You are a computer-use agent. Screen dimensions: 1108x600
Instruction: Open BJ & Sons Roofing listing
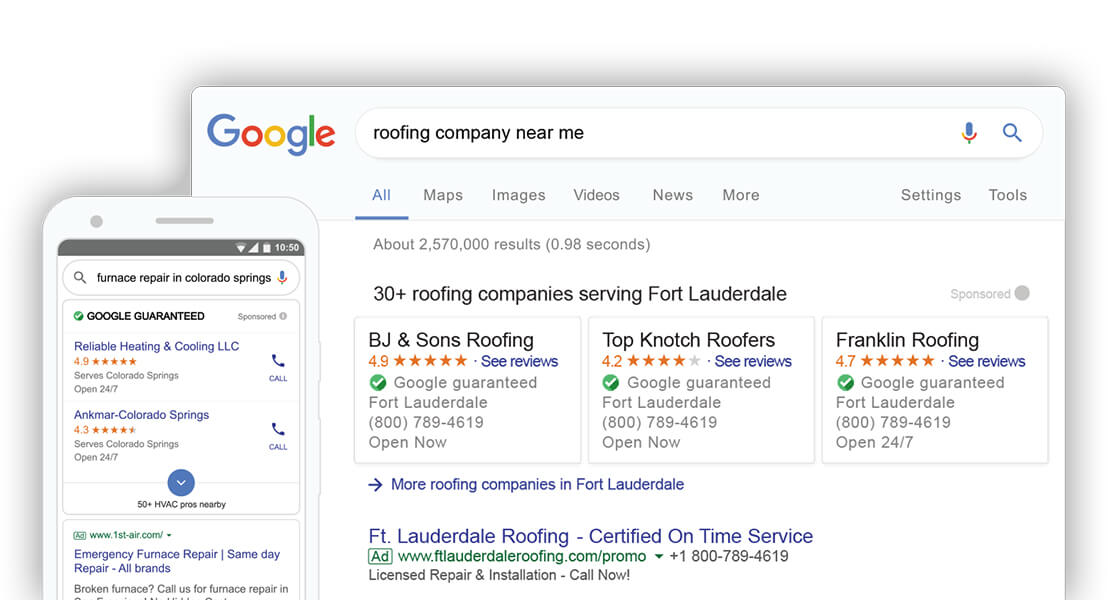(x=451, y=340)
